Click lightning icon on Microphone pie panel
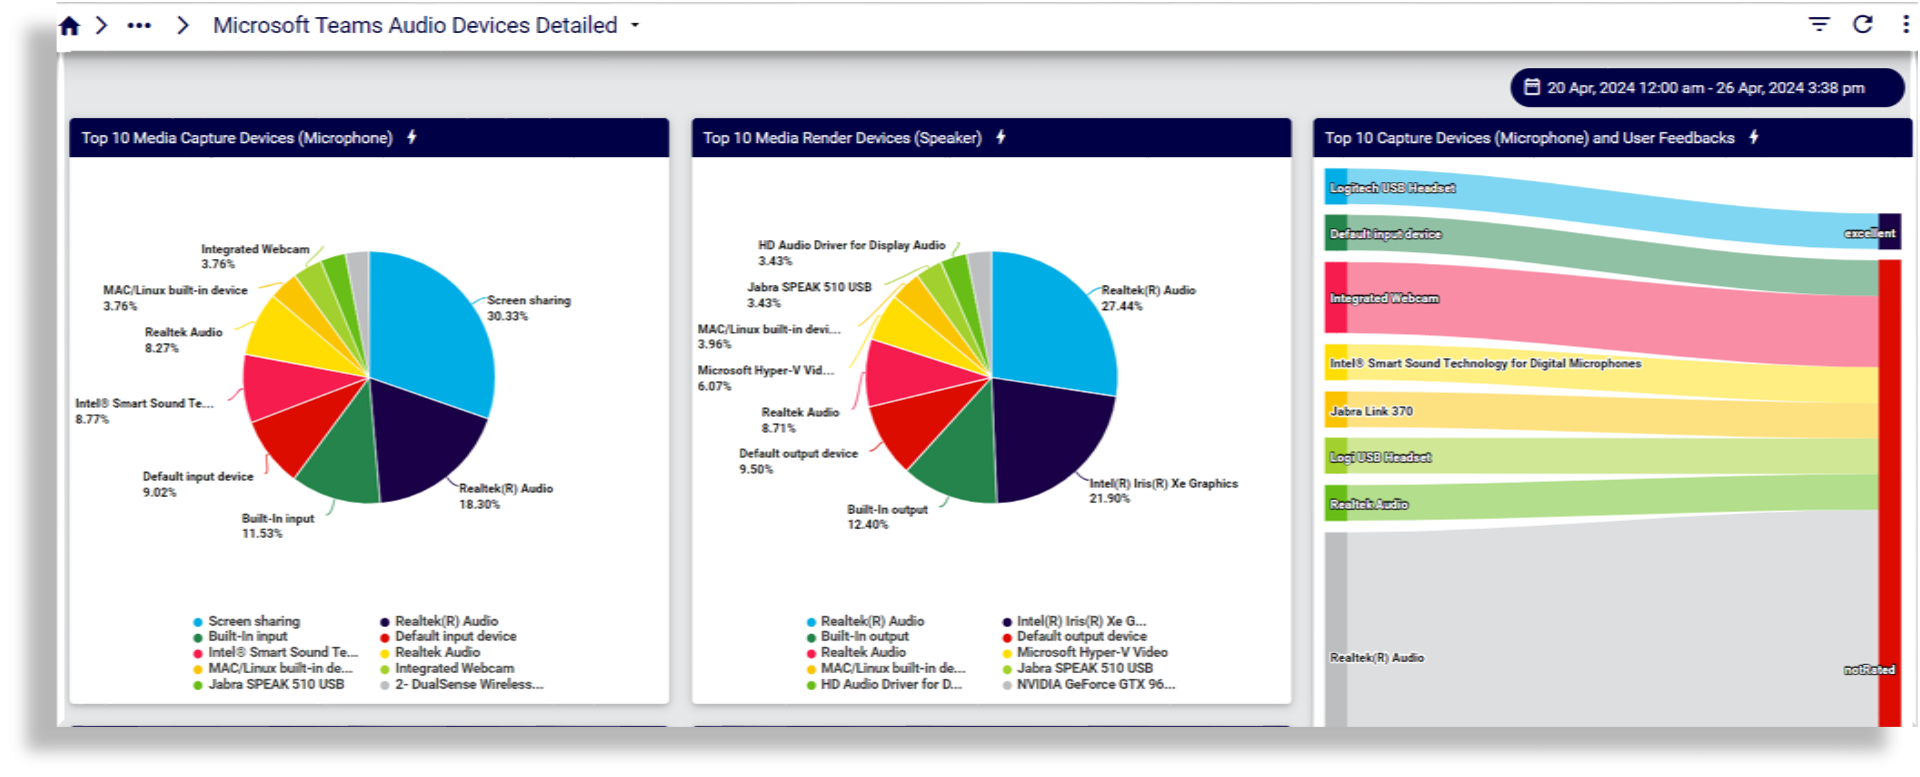Image resolution: width=1920 pixels, height=777 pixels. (x=411, y=137)
